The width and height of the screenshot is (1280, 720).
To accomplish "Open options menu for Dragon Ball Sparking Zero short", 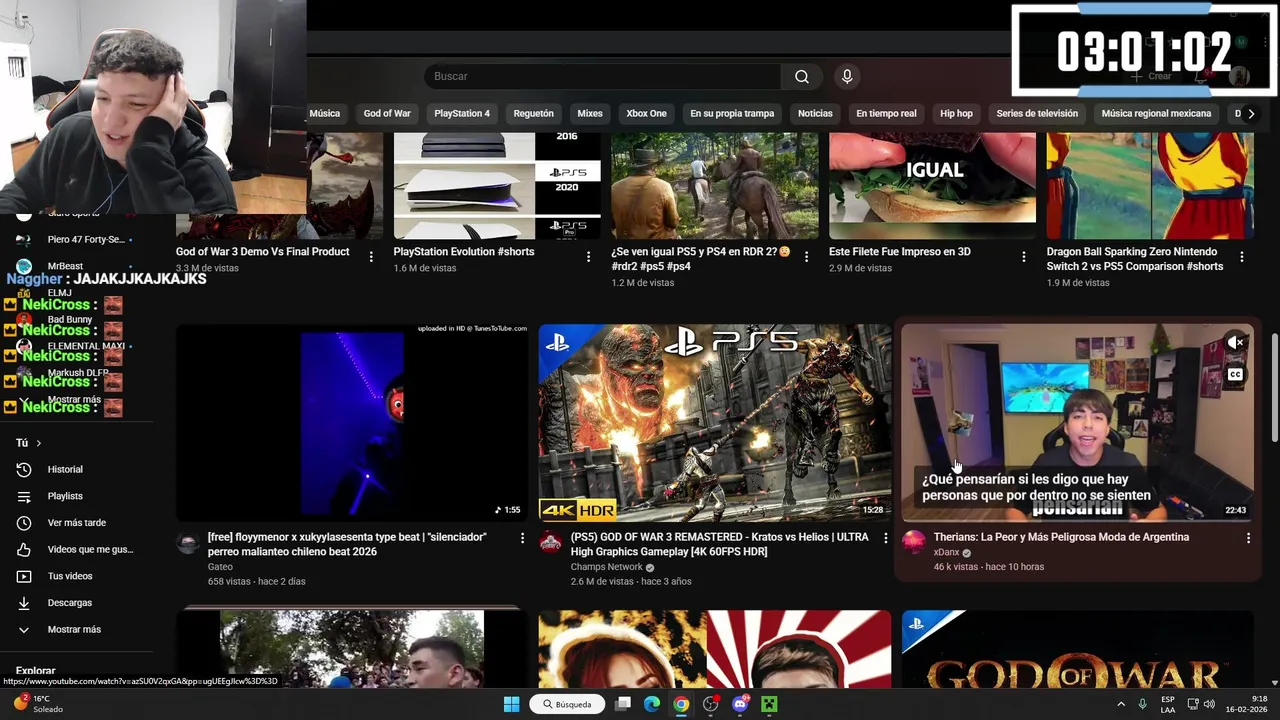I will (x=1241, y=257).
